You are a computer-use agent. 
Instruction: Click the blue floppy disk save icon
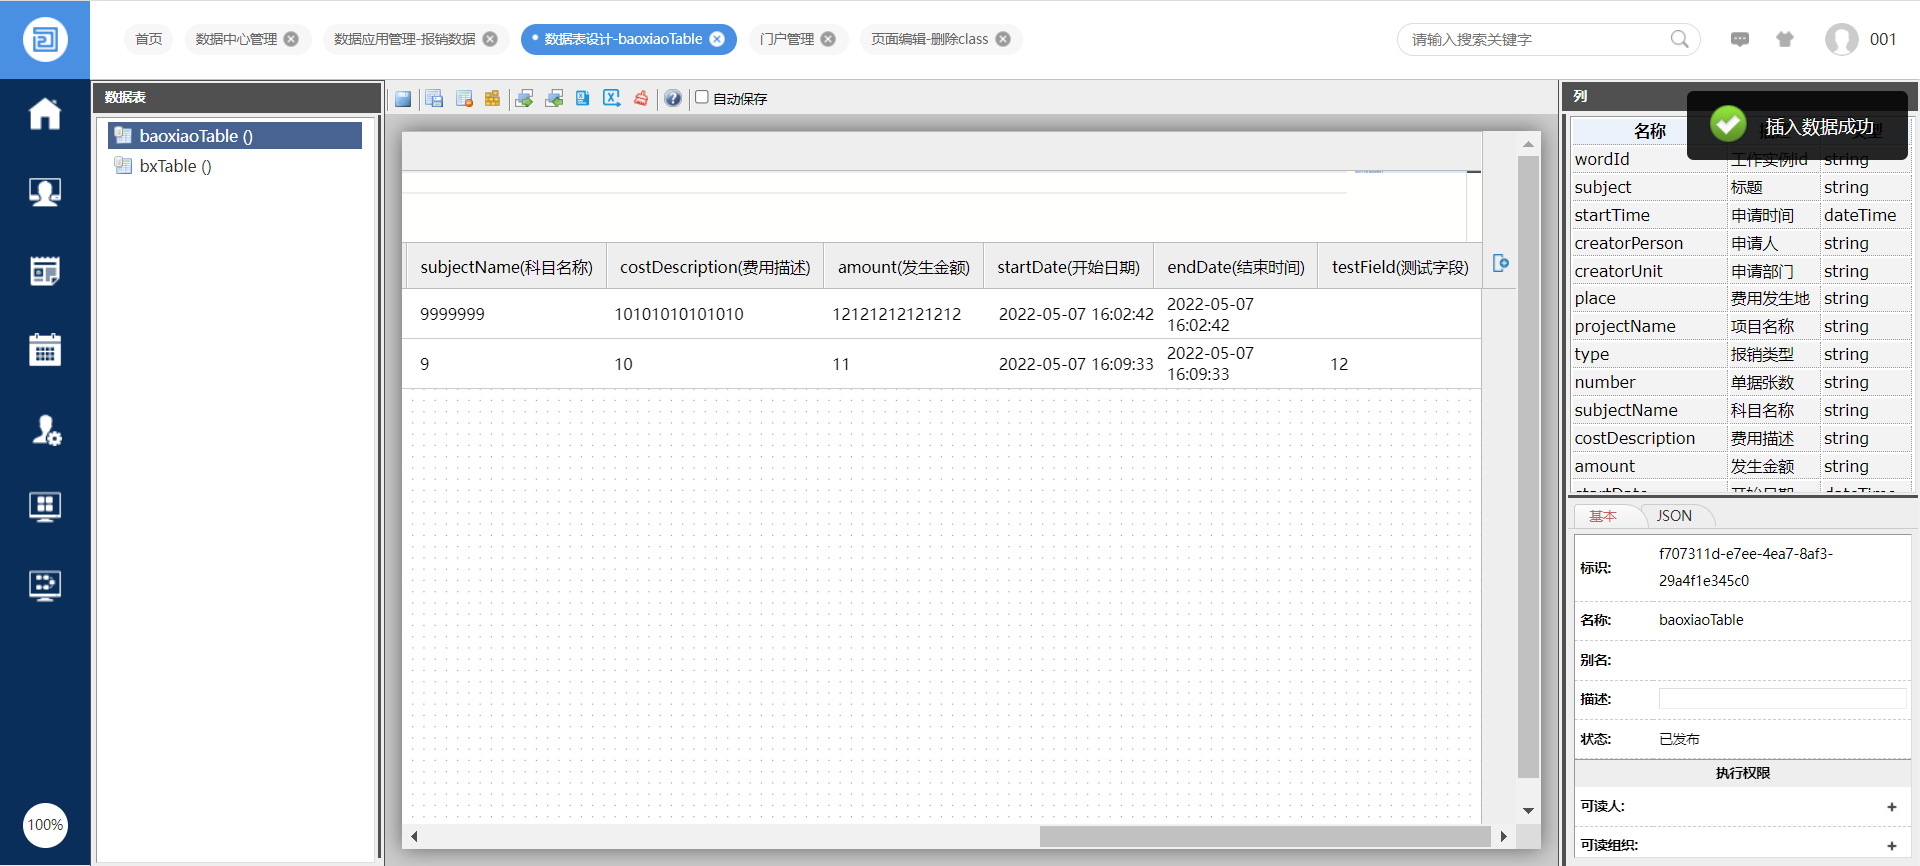point(403,98)
